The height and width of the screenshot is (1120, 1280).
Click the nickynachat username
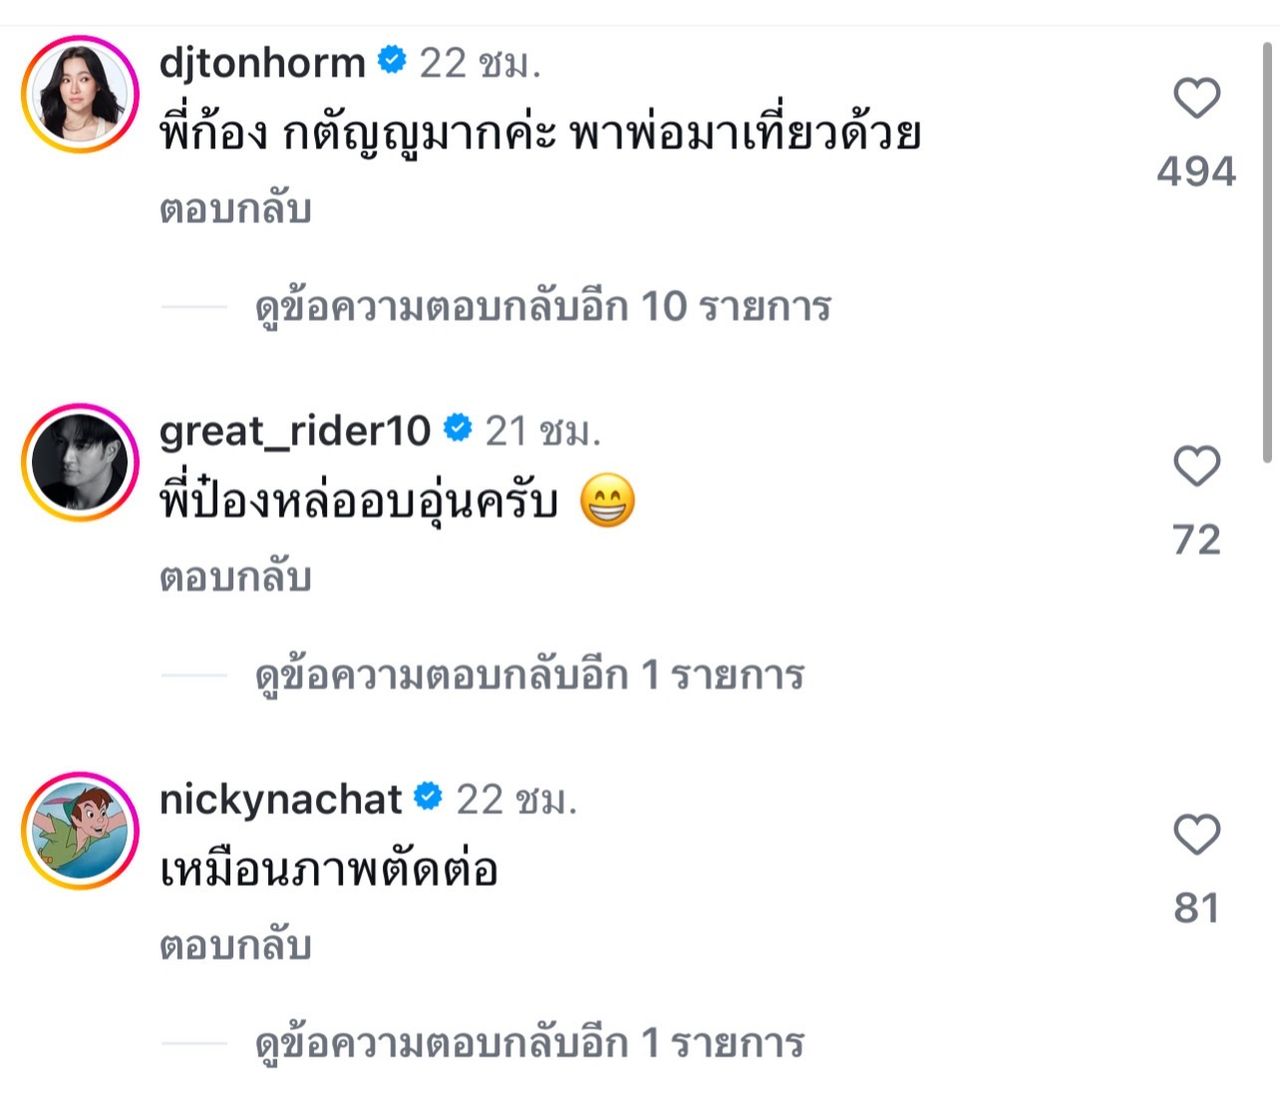tap(280, 798)
